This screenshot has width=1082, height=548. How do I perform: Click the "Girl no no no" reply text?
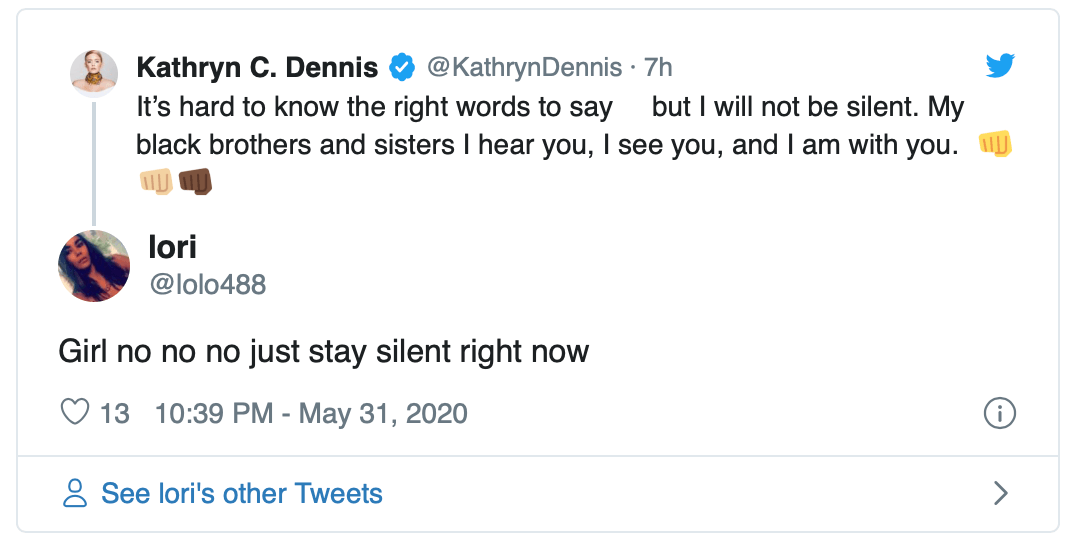click(x=323, y=352)
